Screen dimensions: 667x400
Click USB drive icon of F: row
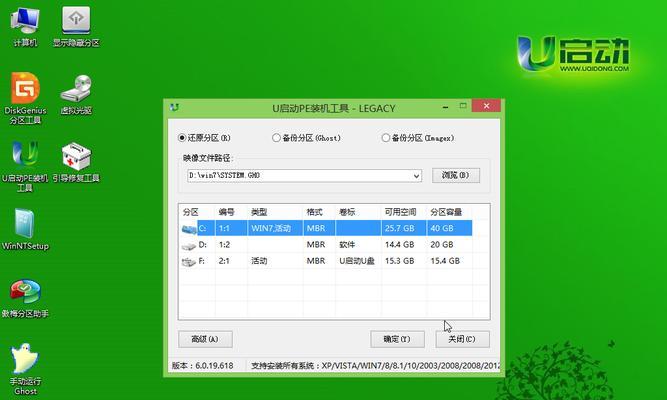tap(188, 262)
